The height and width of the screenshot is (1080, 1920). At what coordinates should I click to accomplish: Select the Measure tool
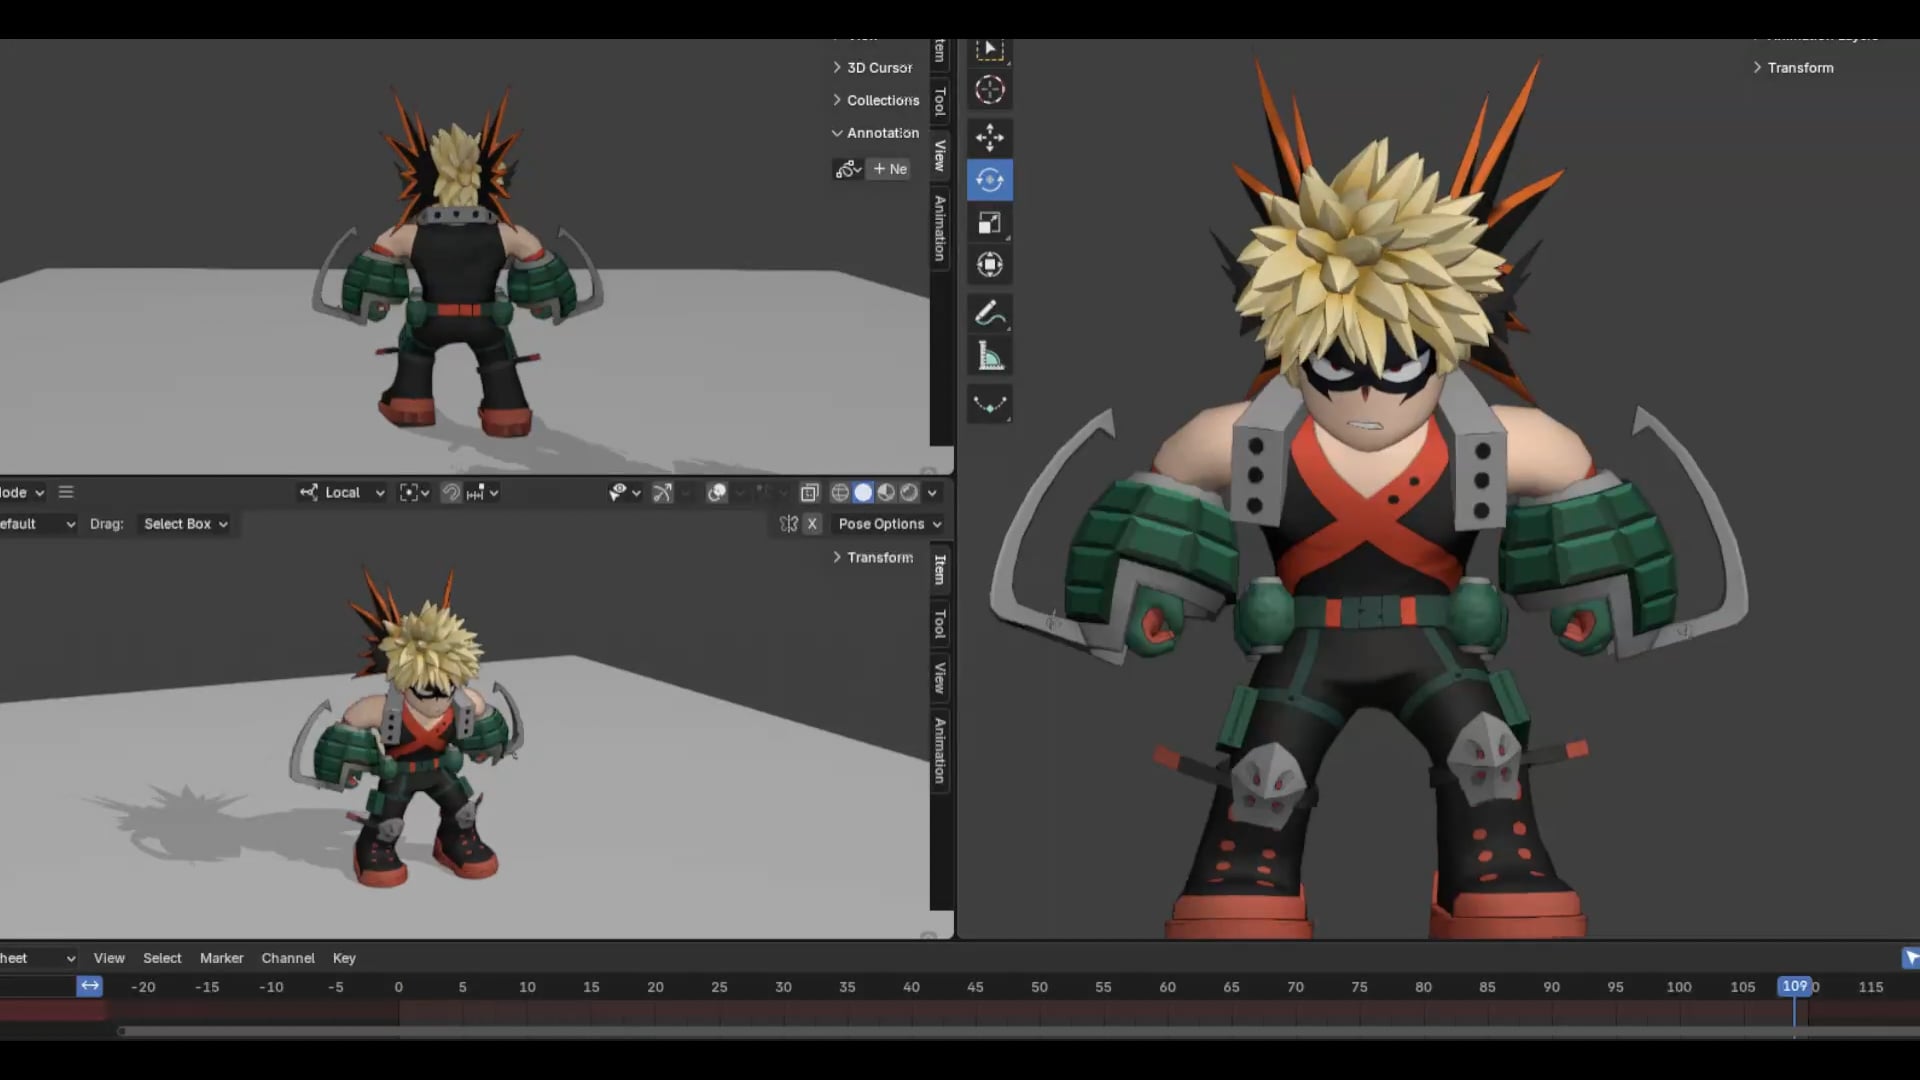pyautogui.click(x=989, y=354)
